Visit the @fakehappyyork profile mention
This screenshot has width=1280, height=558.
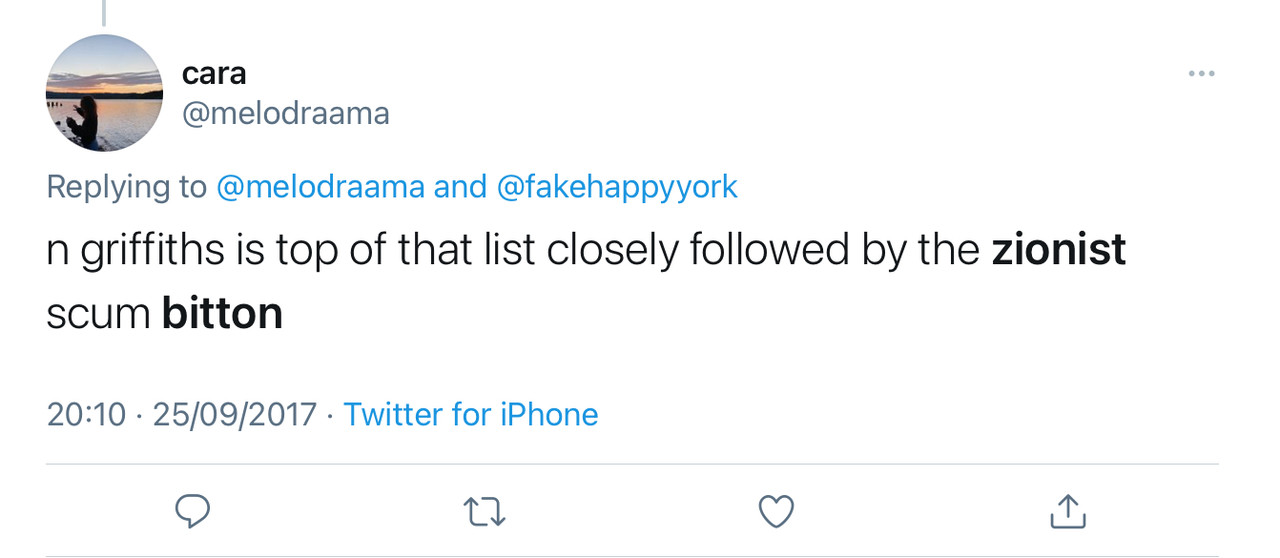click(x=616, y=187)
